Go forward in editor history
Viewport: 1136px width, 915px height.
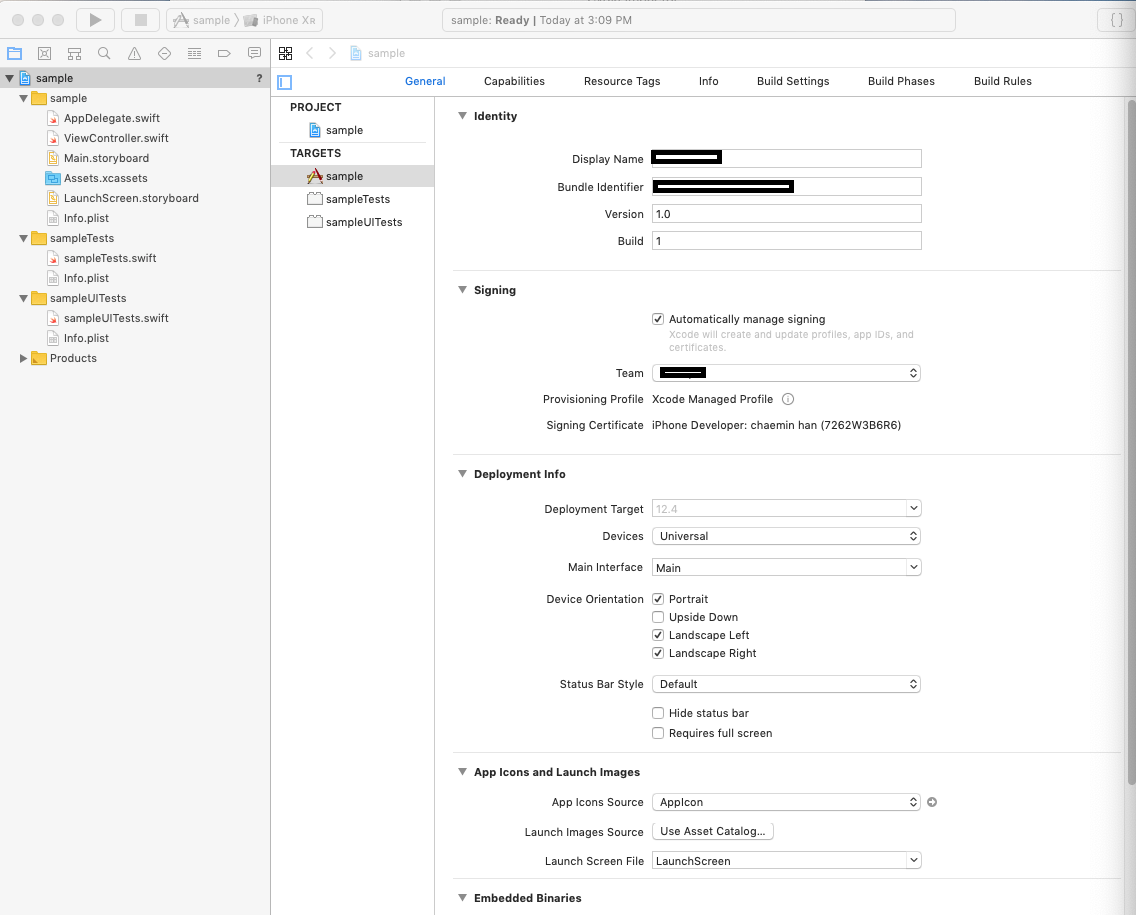(x=332, y=53)
